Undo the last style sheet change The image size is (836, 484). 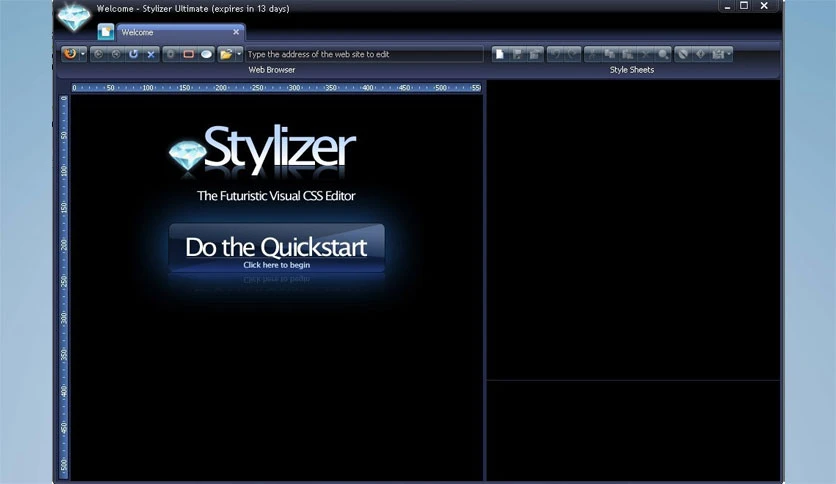click(555, 54)
